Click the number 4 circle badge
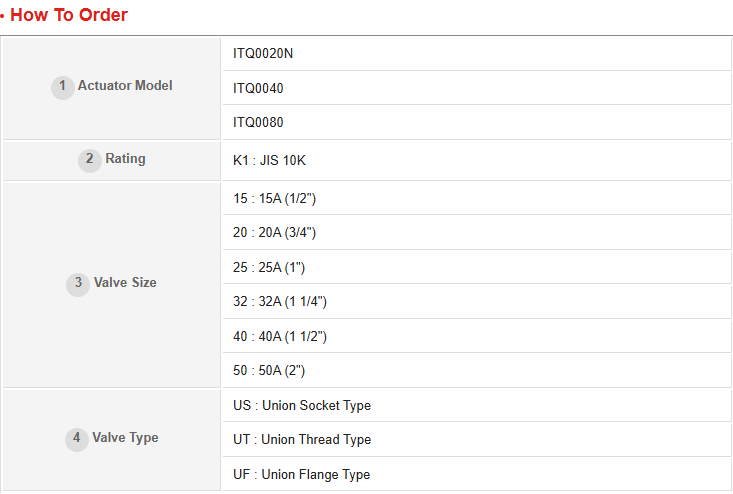 pyautogui.click(x=77, y=438)
